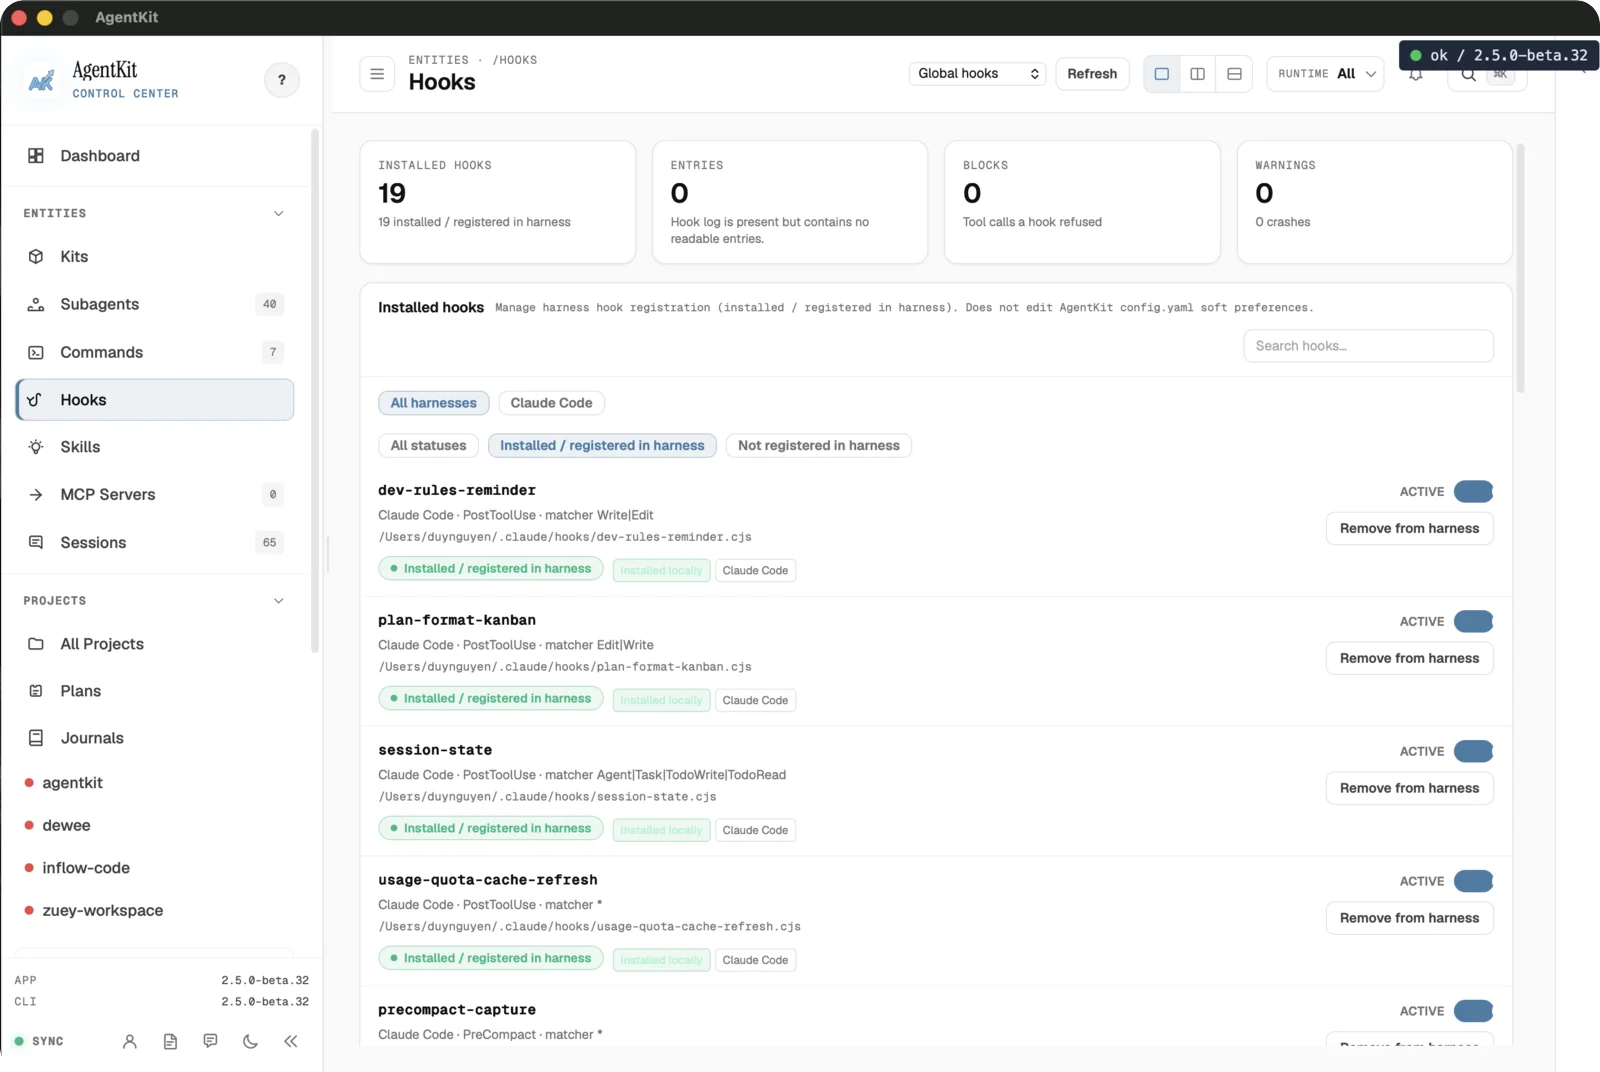Image resolution: width=1600 pixels, height=1072 pixels.
Task: Click the main content vertical scrollbar
Action: pyautogui.click(x=1520, y=268)
